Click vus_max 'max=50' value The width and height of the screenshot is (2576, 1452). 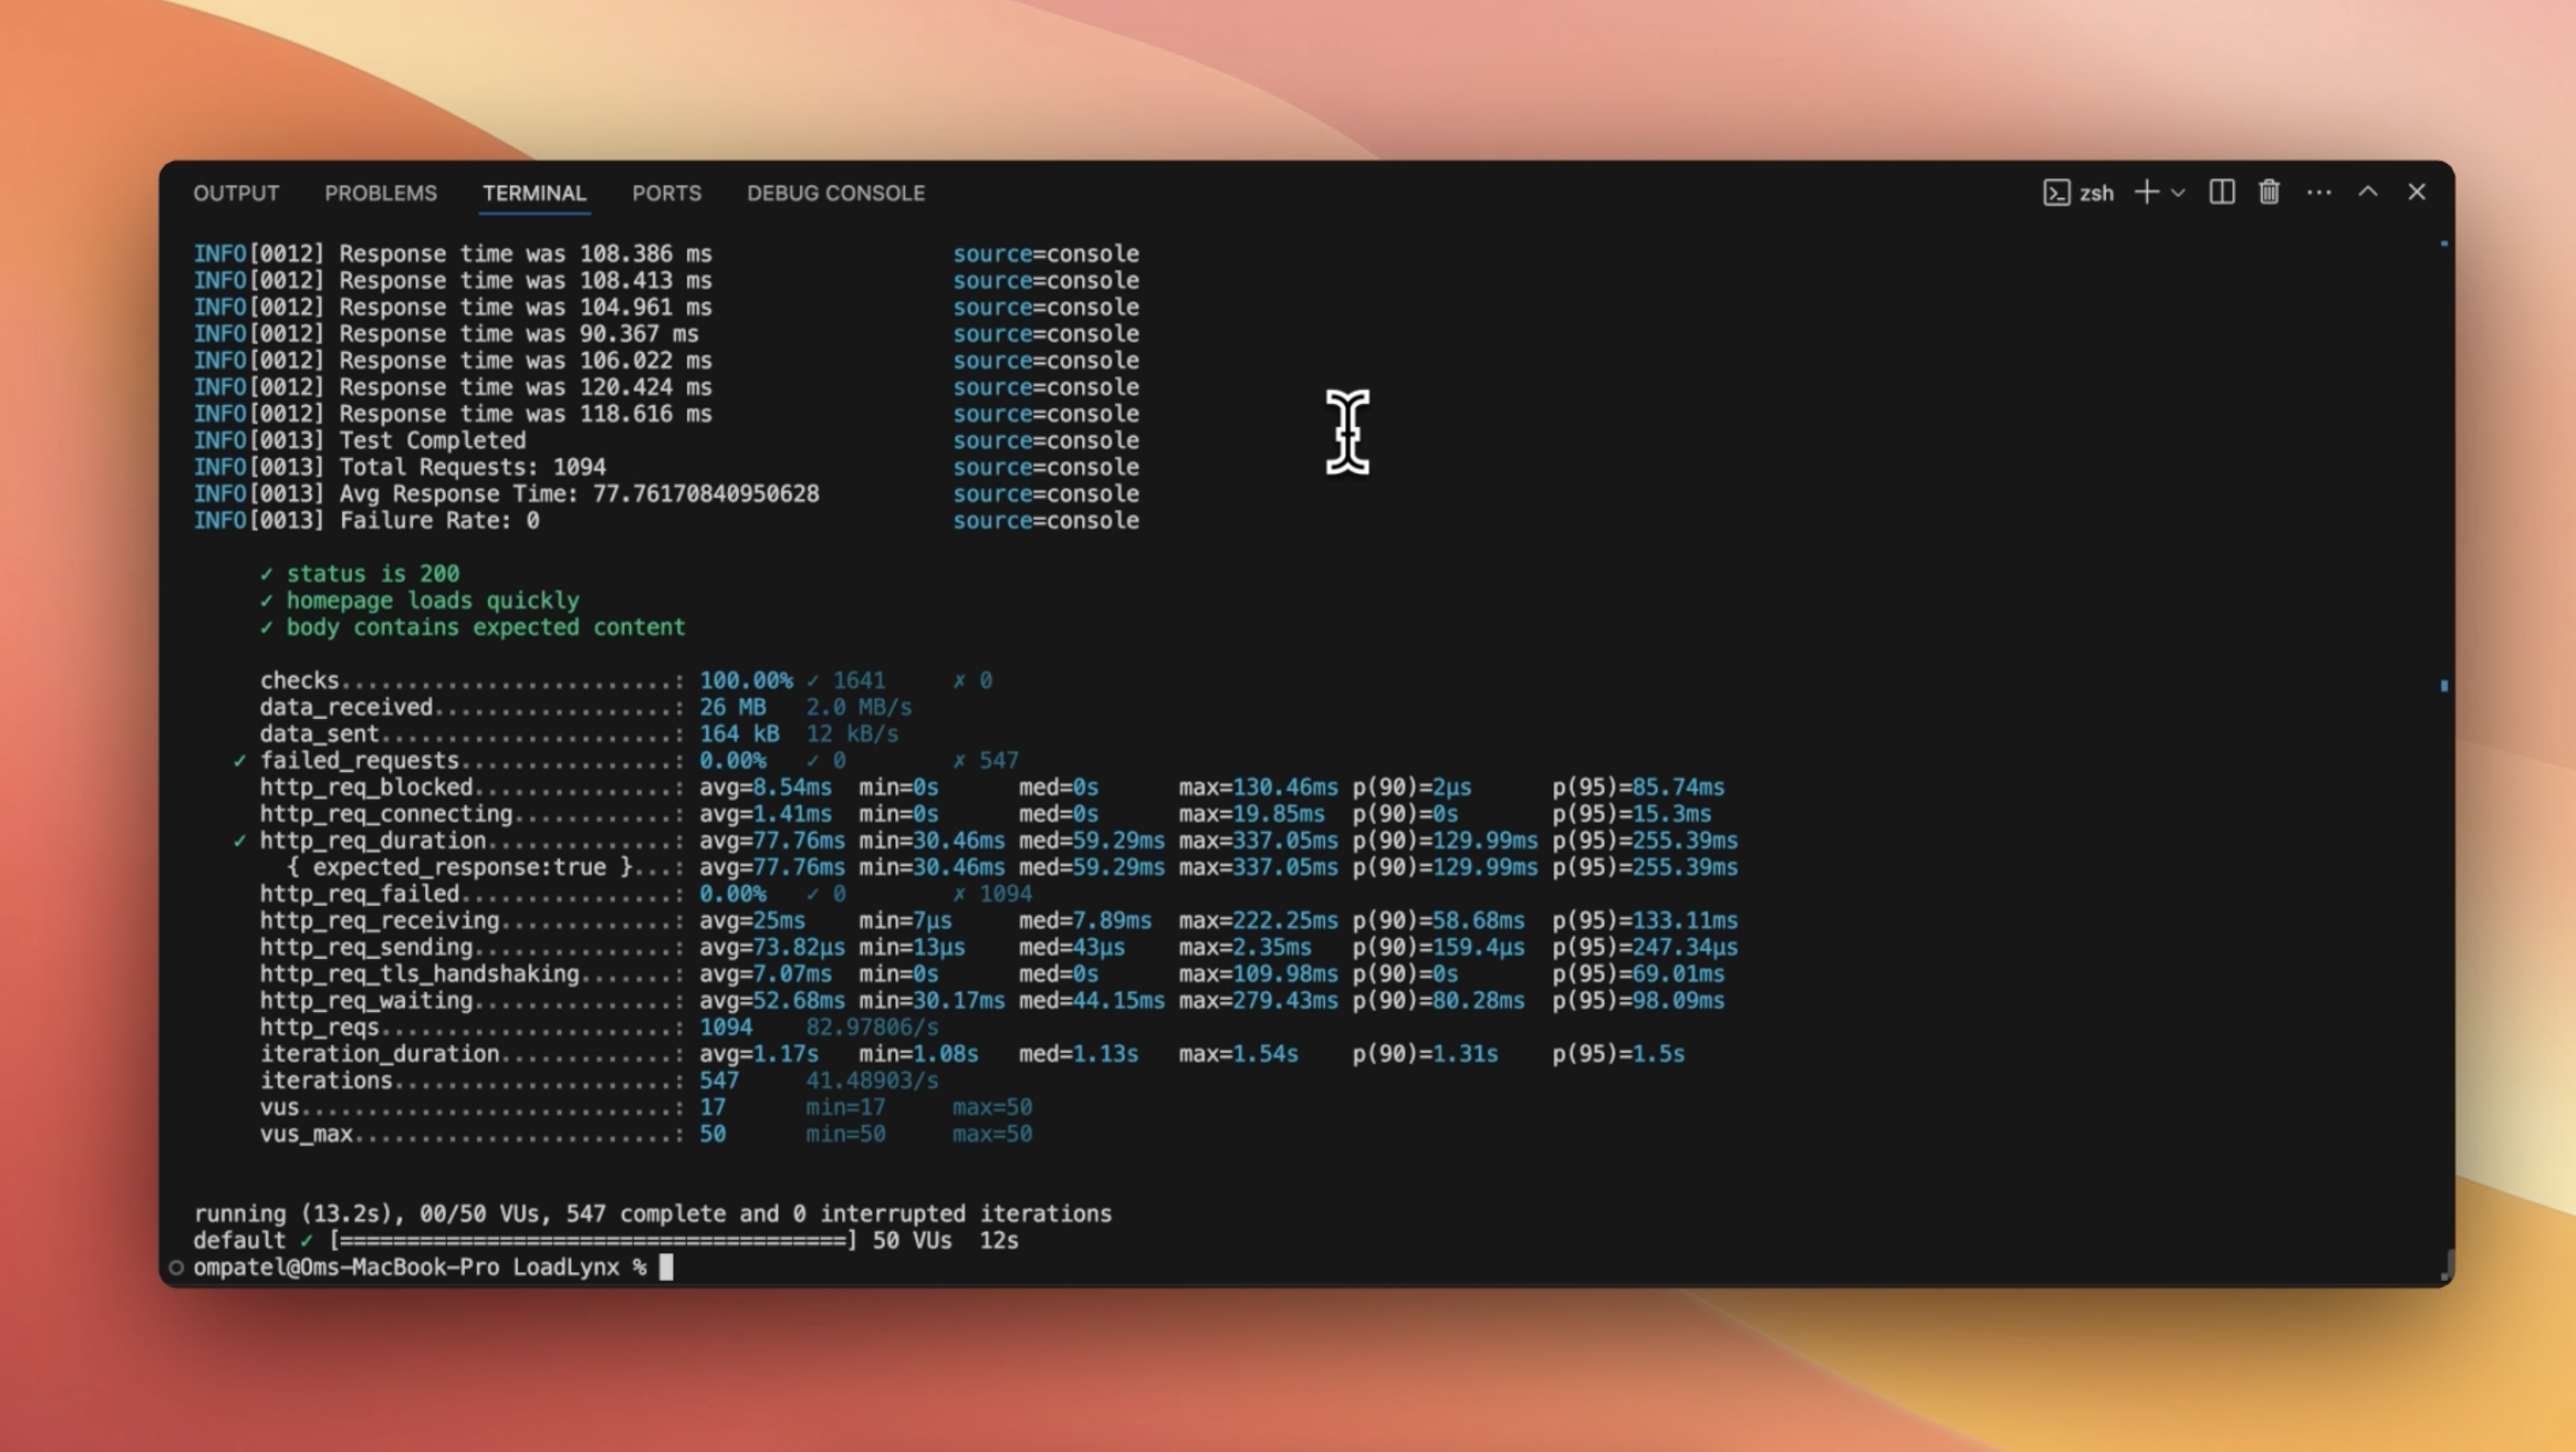pyautogui.click(x=992, y=1134)
